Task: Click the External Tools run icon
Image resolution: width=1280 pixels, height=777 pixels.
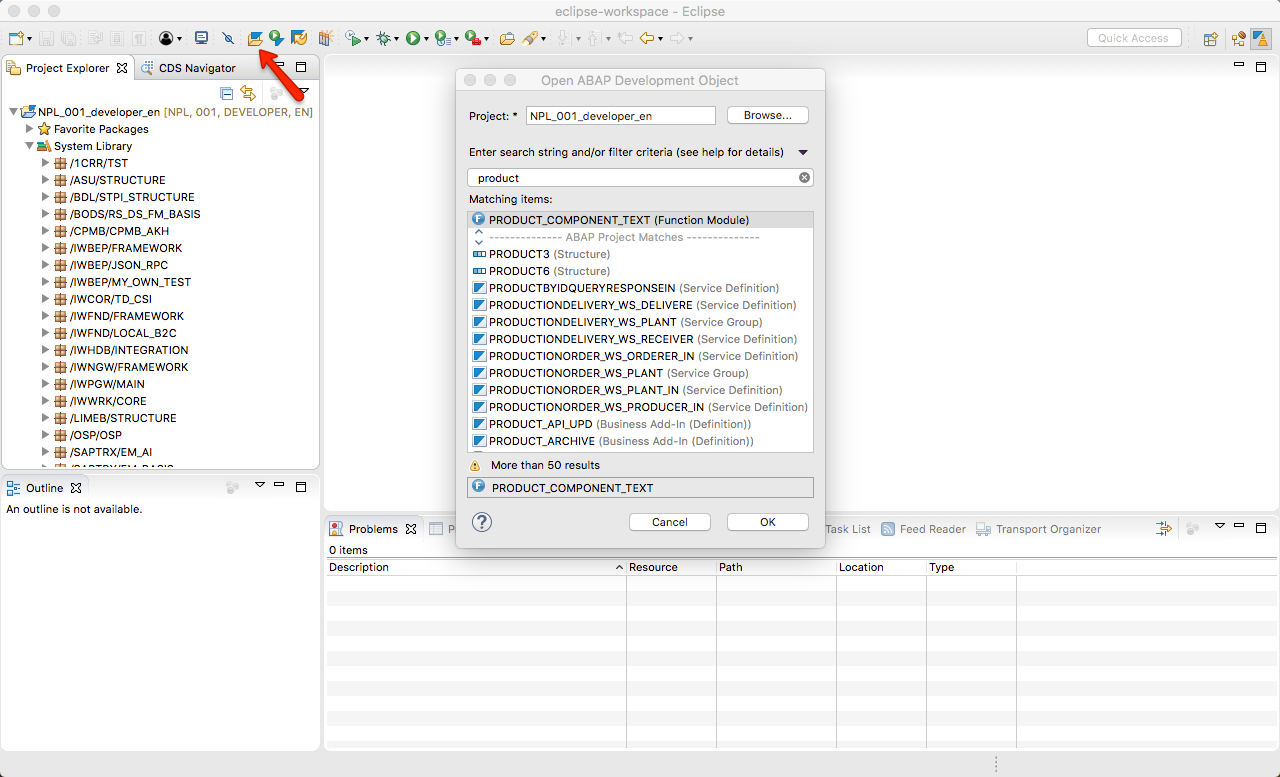Action: [x=472, y=38]
